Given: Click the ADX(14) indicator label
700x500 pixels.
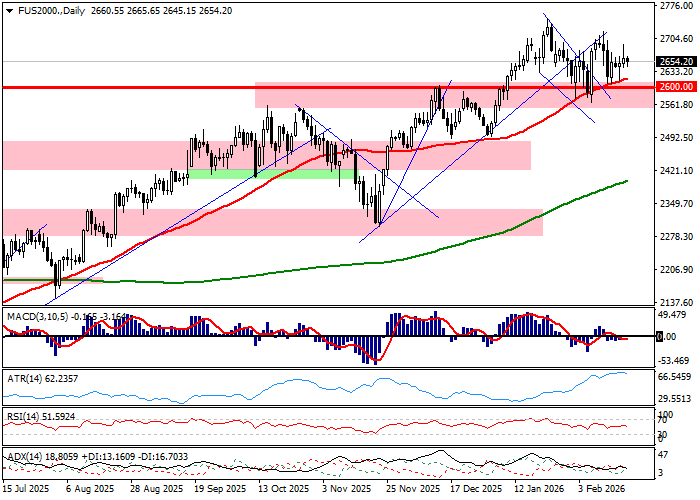Looking at the screenshot, I should click(26, 456).
